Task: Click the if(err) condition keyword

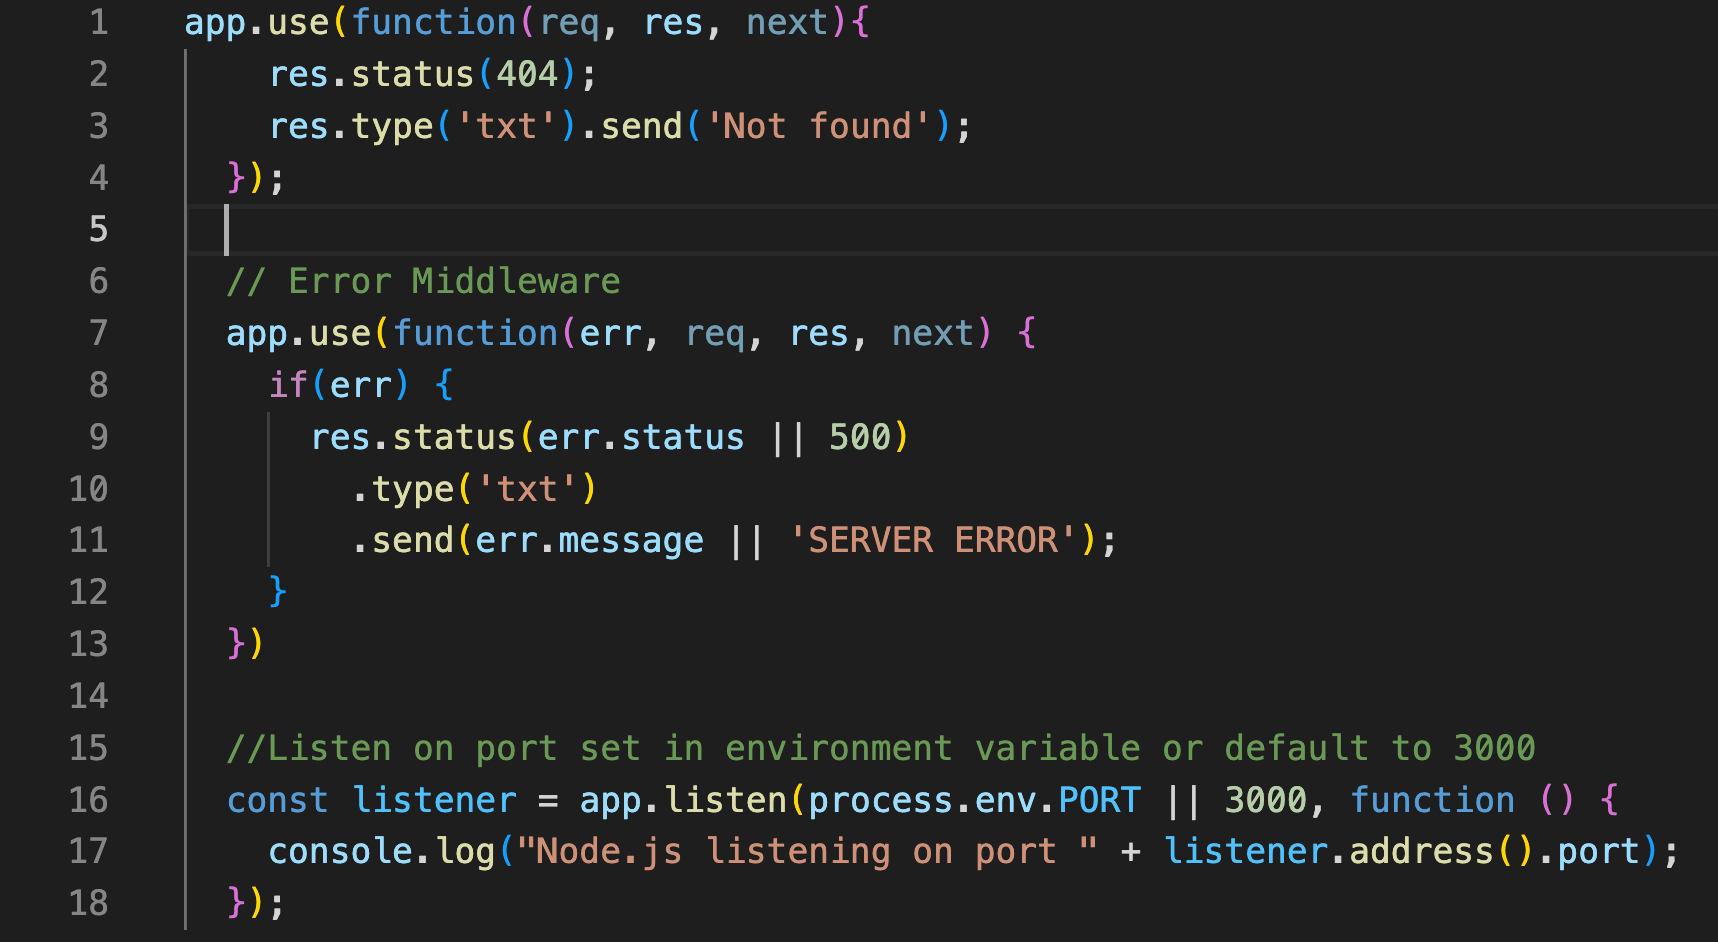Action: (287, 385)
